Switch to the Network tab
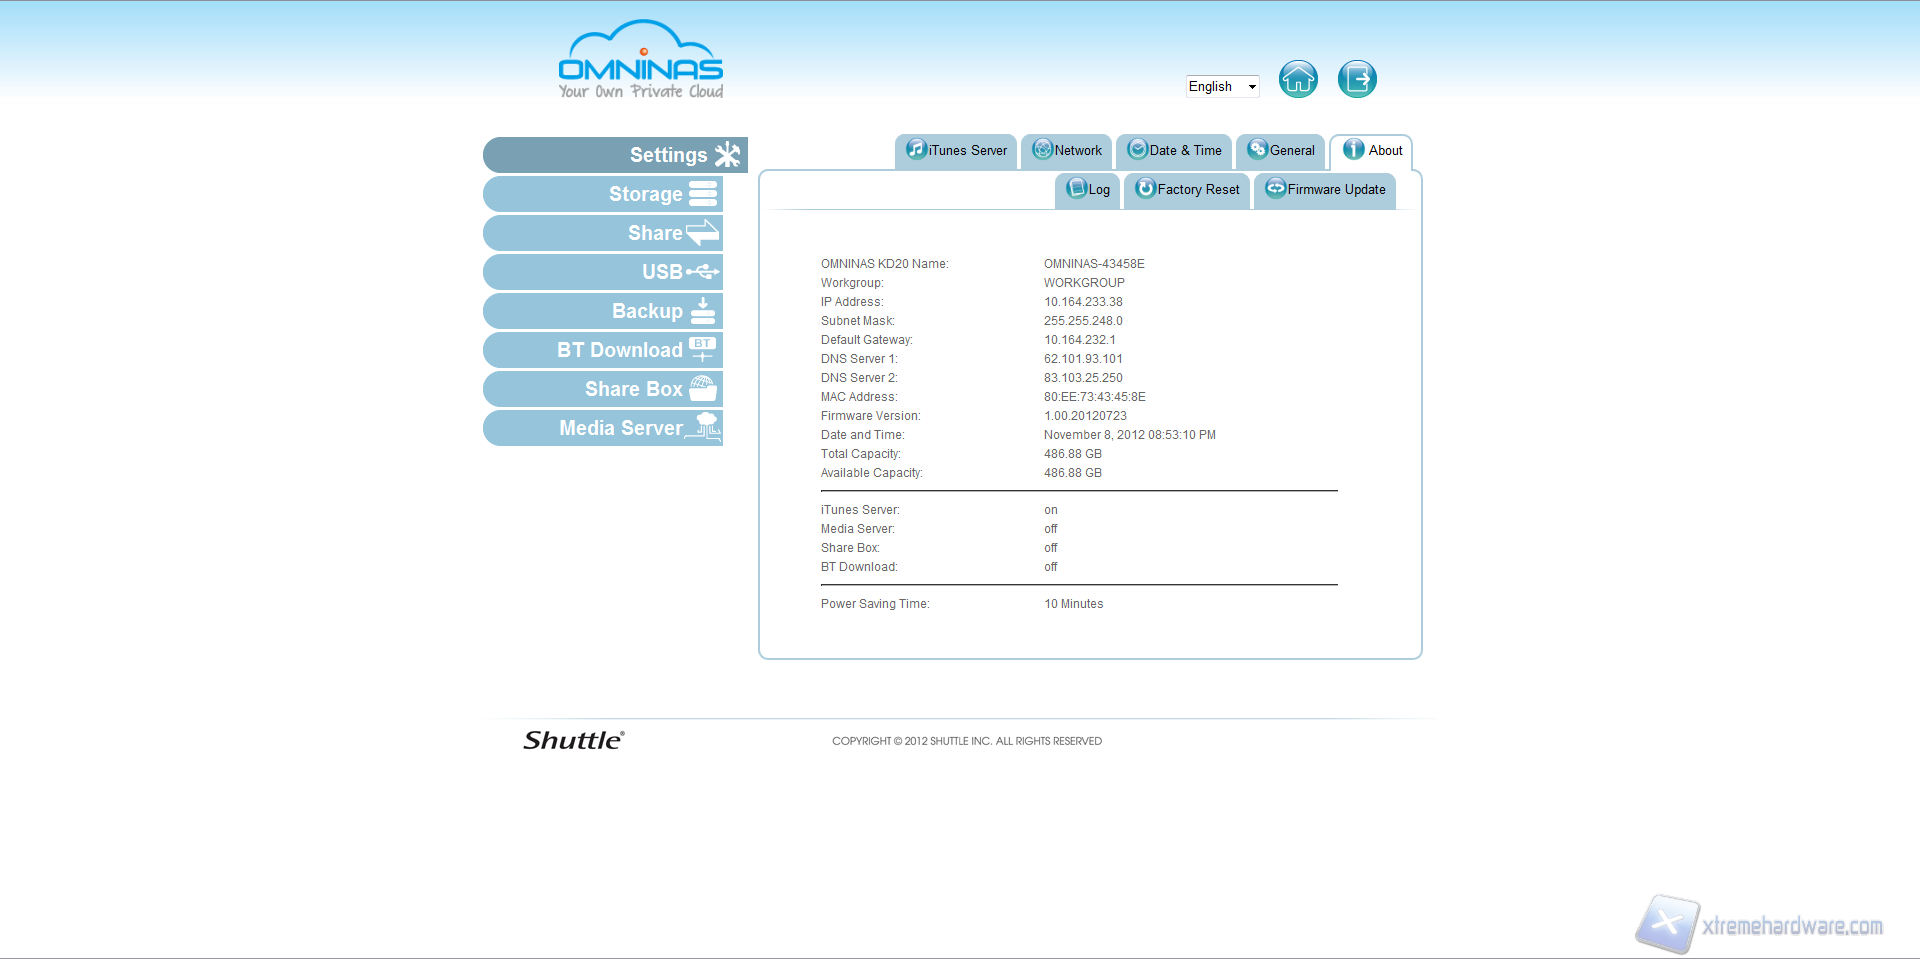The width and height of the screenshot is (1920, 959). [1067, 151]
